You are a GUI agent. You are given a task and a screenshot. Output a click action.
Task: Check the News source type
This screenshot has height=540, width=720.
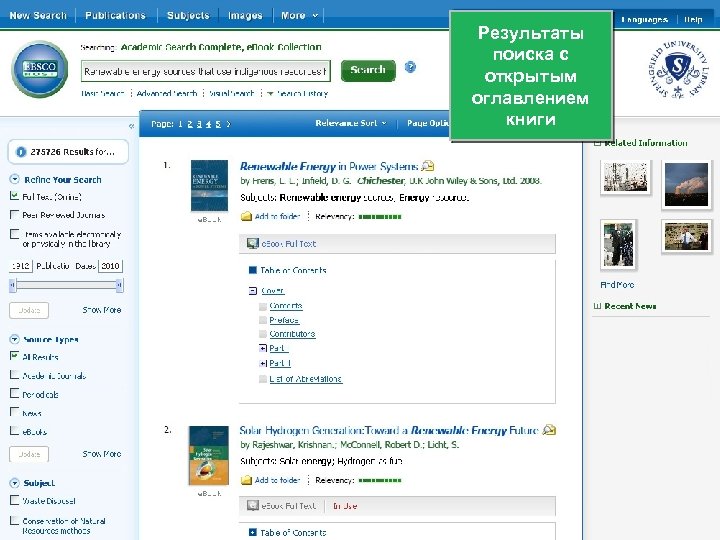(14, 412)
